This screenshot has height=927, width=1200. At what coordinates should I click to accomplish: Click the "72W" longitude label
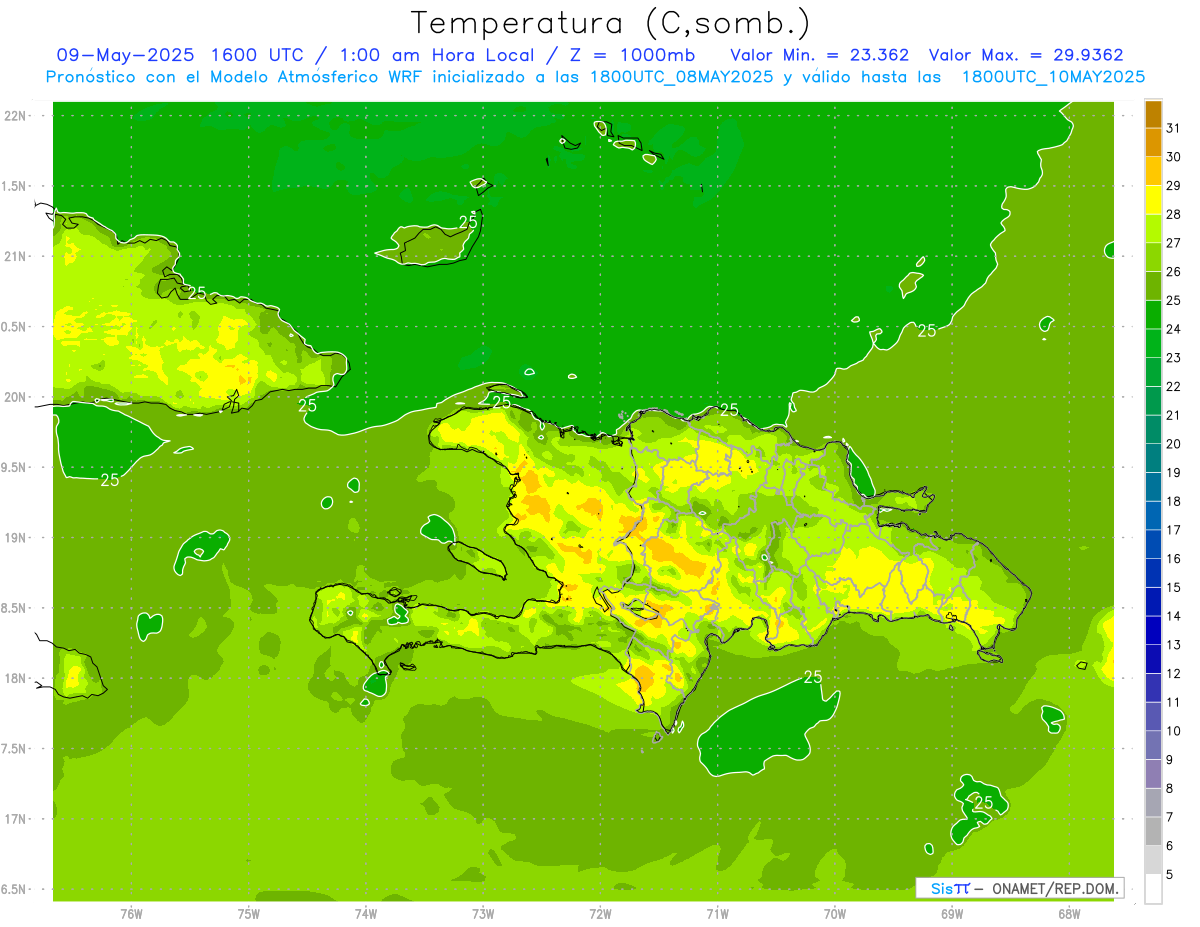point(600,913)
